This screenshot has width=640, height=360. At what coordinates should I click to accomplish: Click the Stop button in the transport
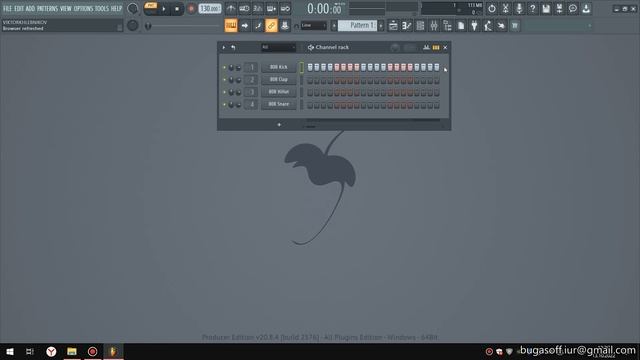[x=177, y=9]
